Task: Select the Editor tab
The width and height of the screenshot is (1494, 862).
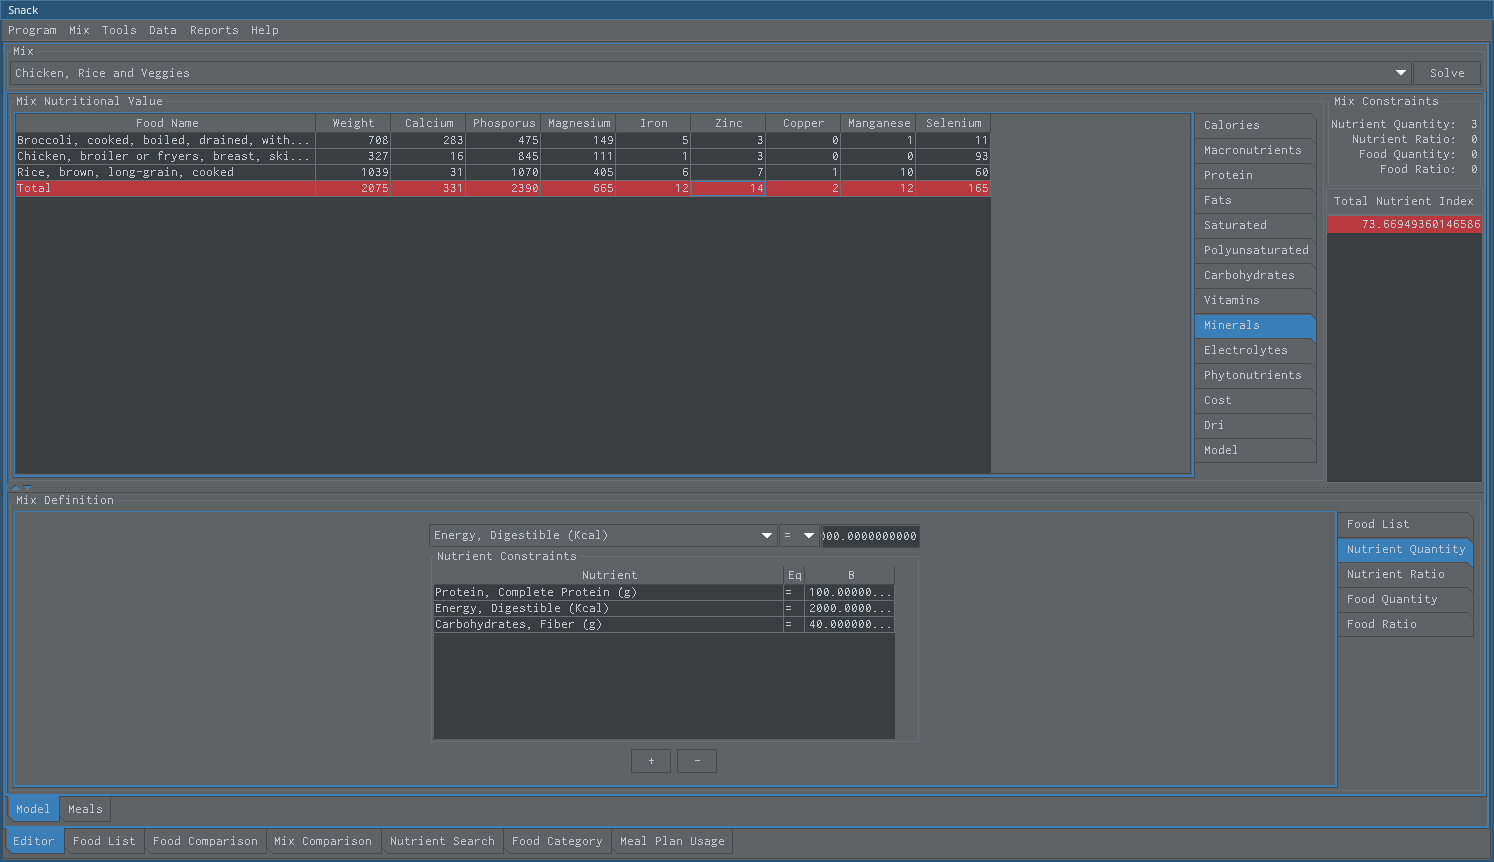Action: 34,841
